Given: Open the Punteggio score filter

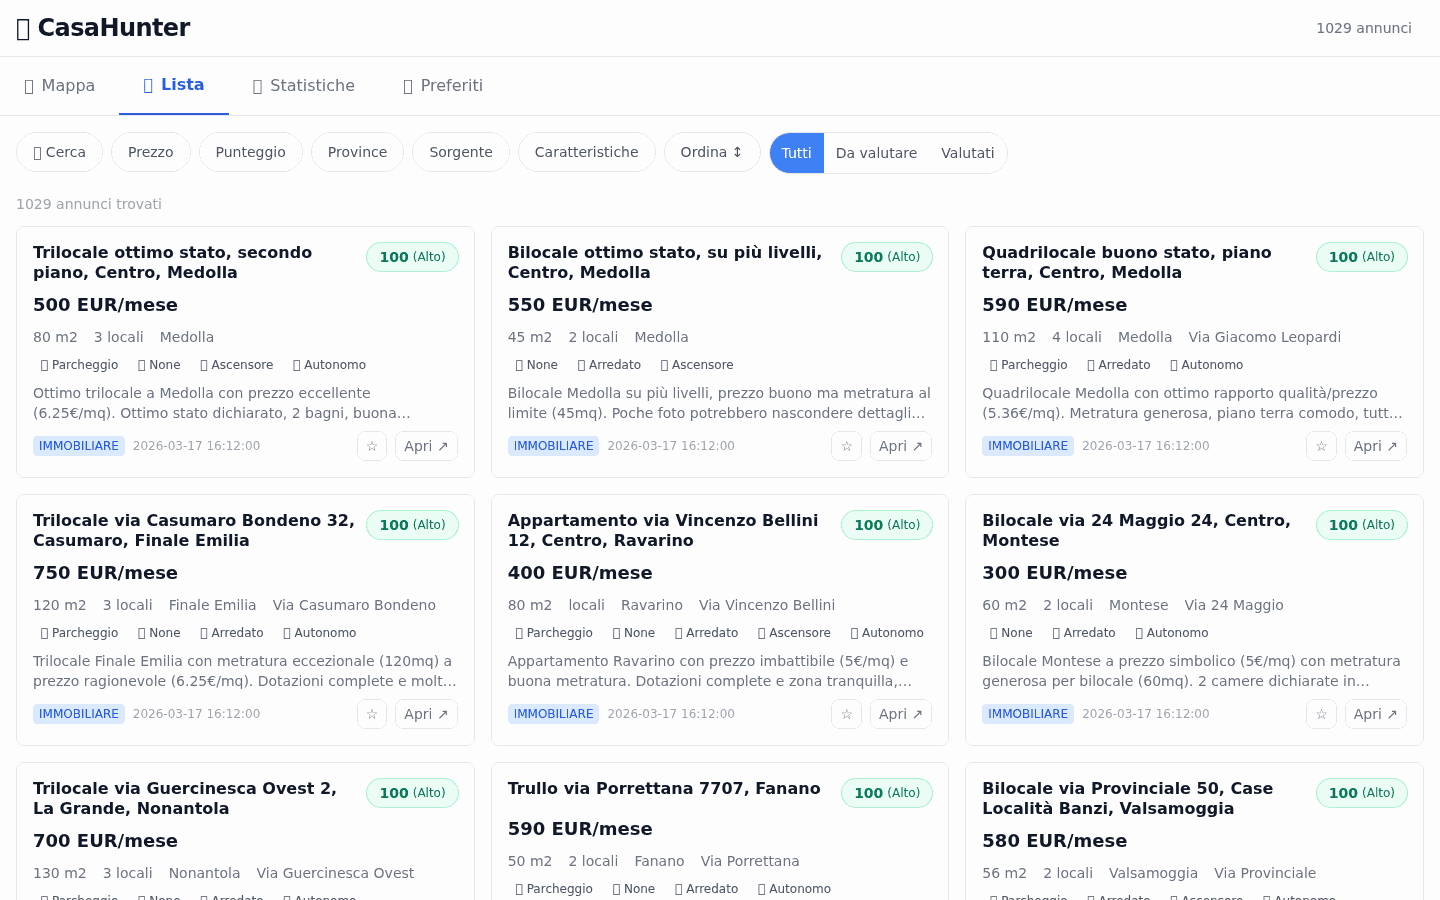Looking at the screenshot, I should [x=250, y=152].
